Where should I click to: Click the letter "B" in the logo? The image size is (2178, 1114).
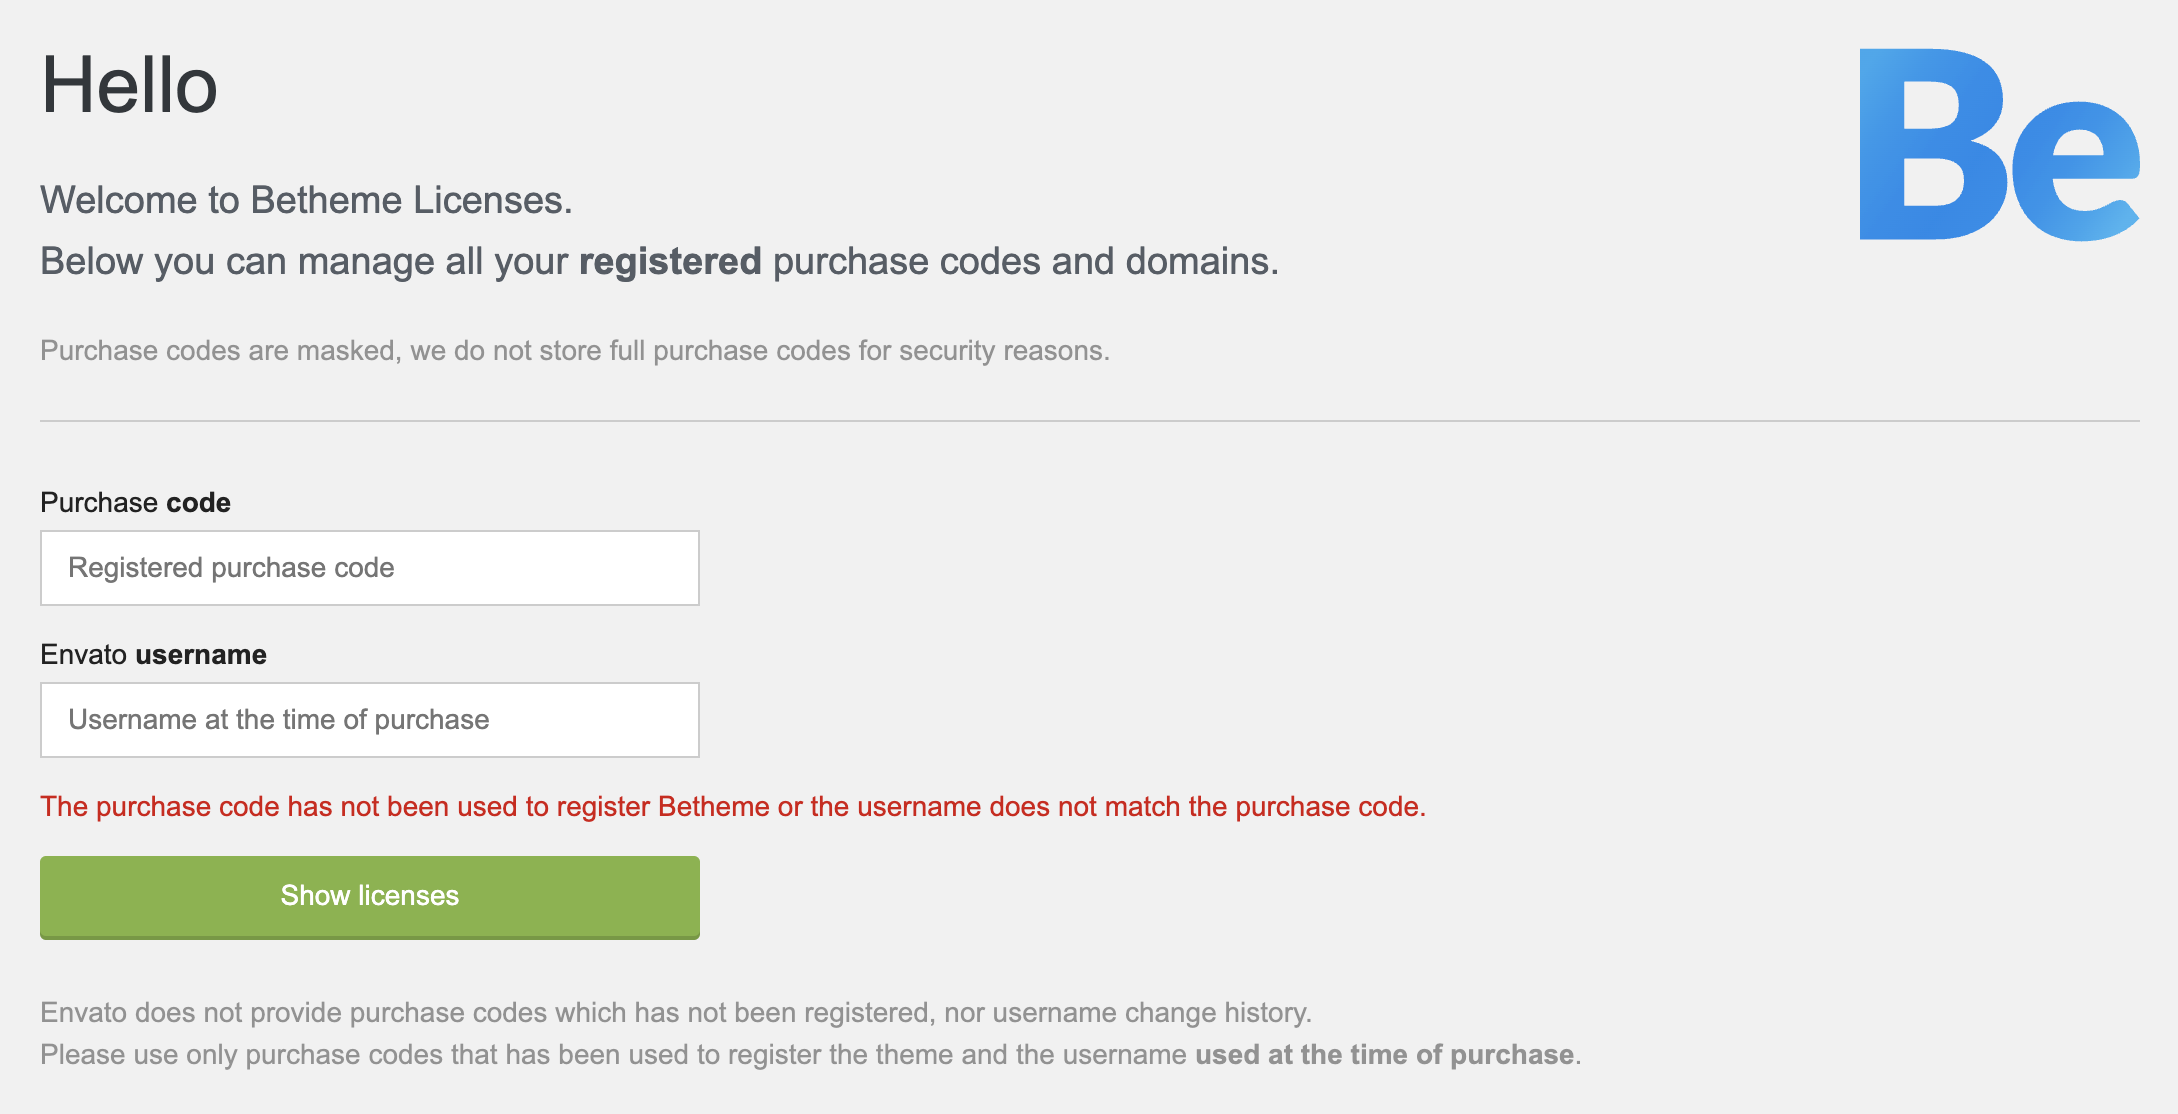pos(1928,145)
